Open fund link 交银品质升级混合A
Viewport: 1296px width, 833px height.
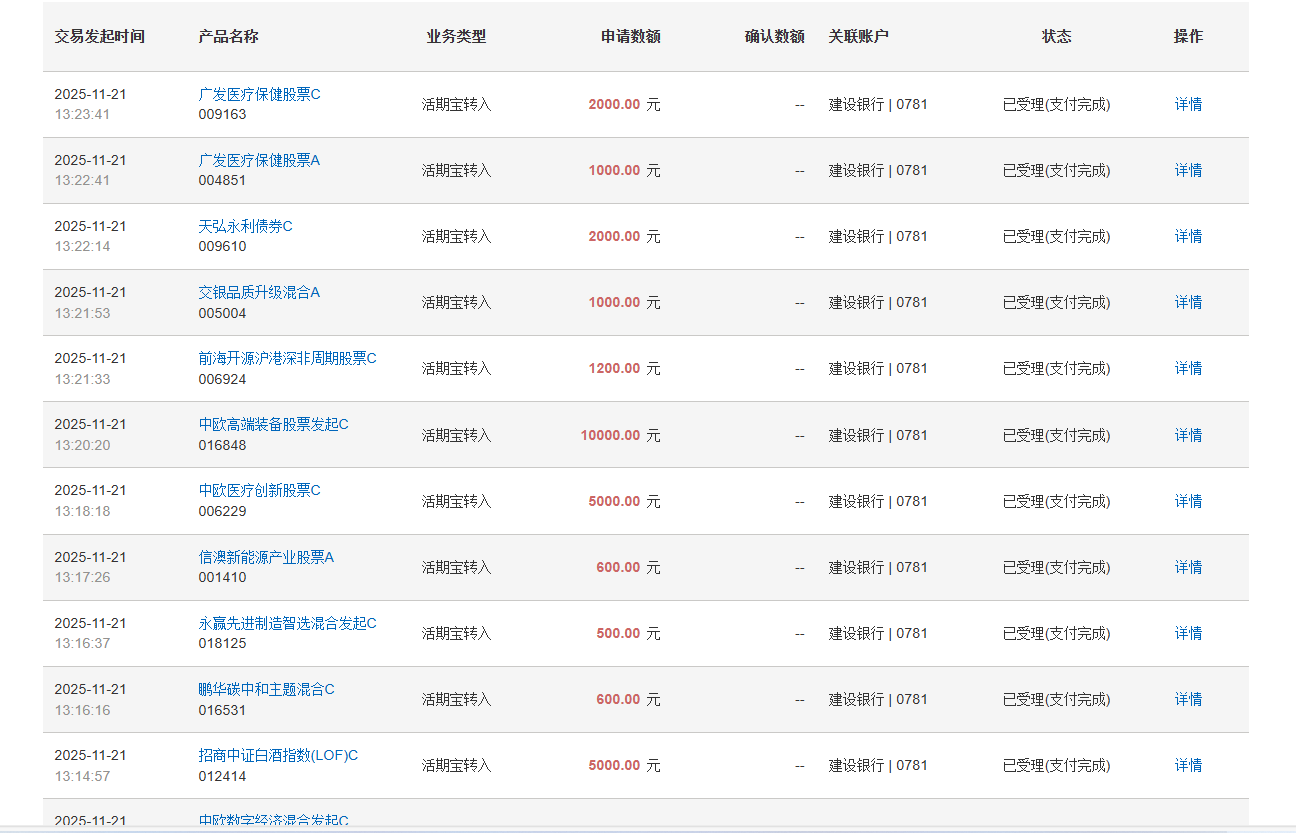[x=259, y=292]
